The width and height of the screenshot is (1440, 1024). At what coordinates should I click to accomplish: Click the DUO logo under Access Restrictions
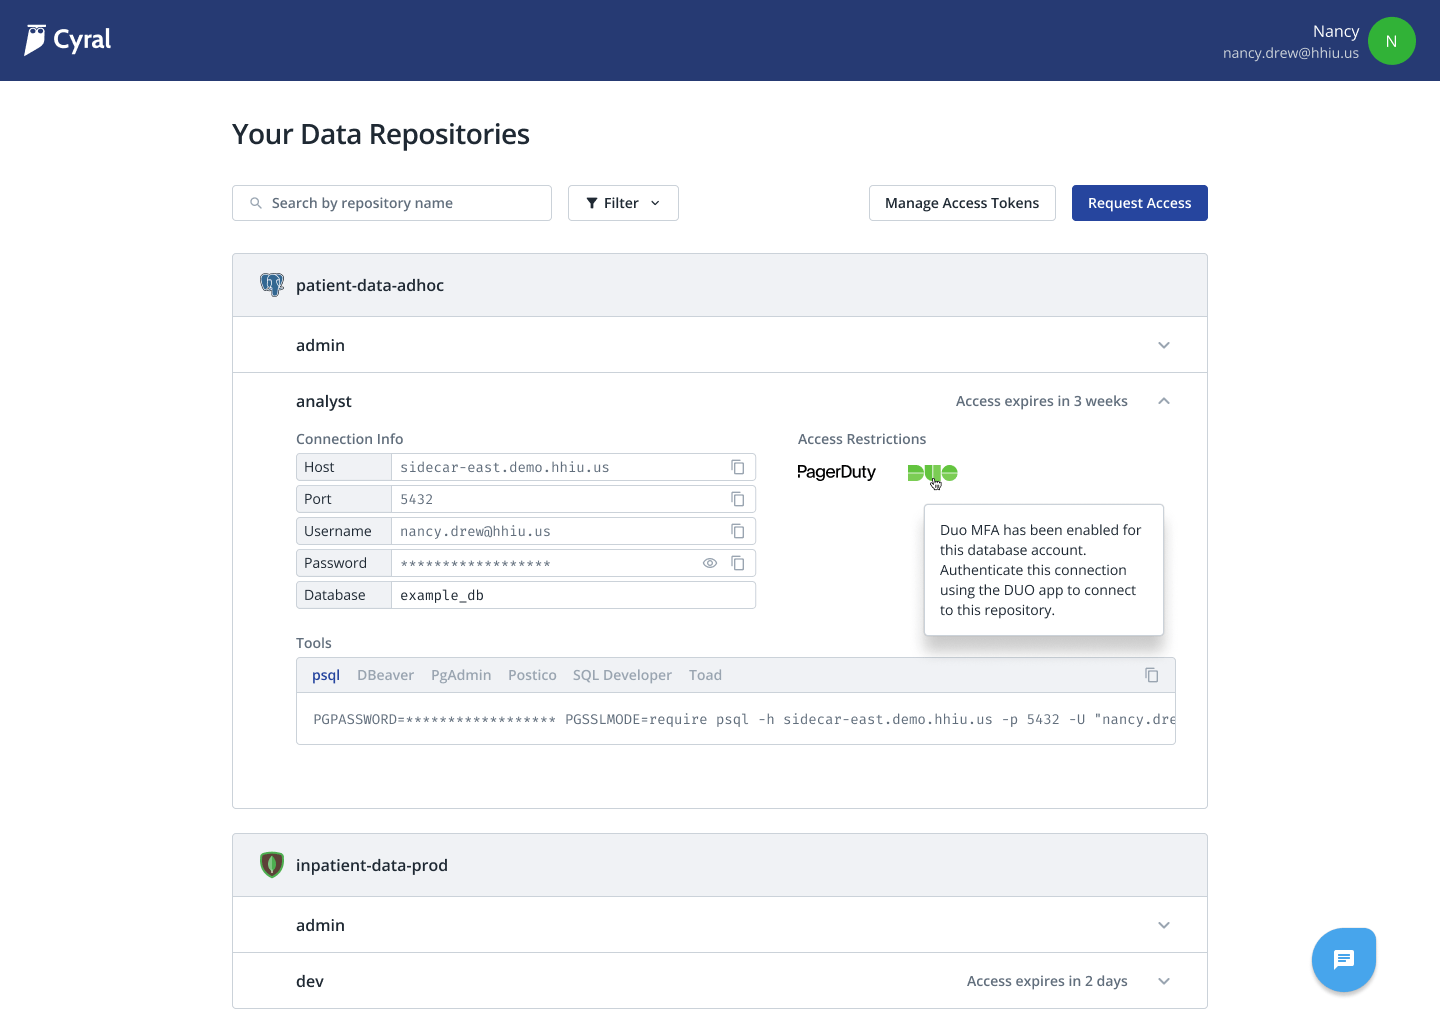coord(930,472)
